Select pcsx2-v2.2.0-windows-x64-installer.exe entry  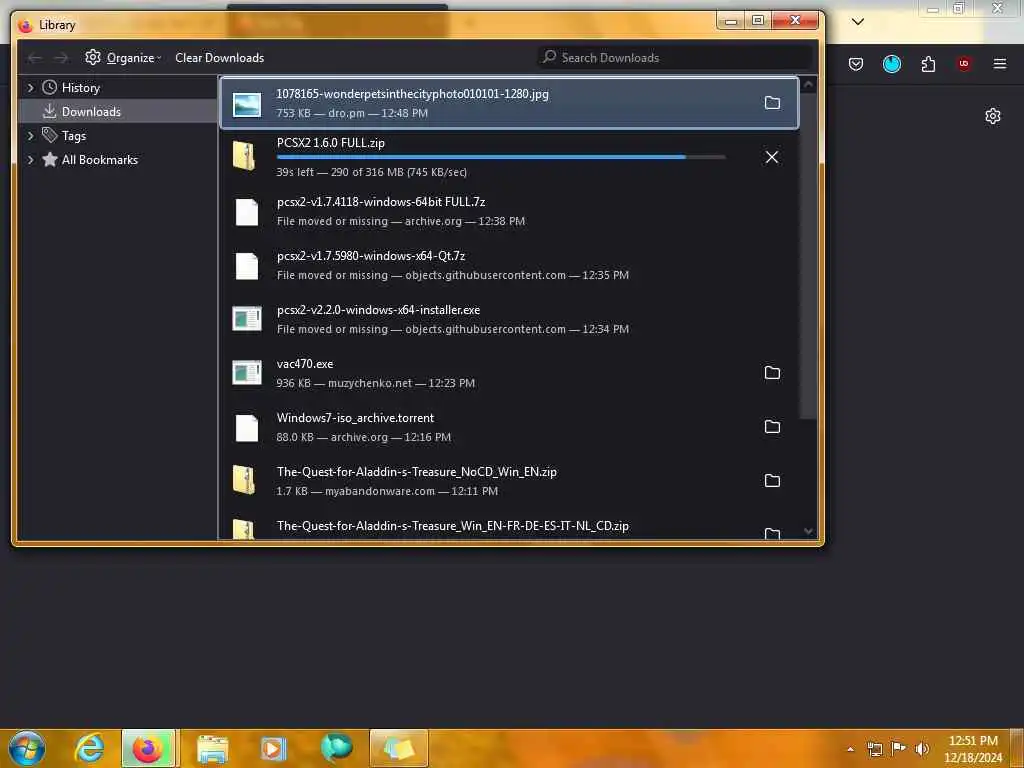click(509, 319)
